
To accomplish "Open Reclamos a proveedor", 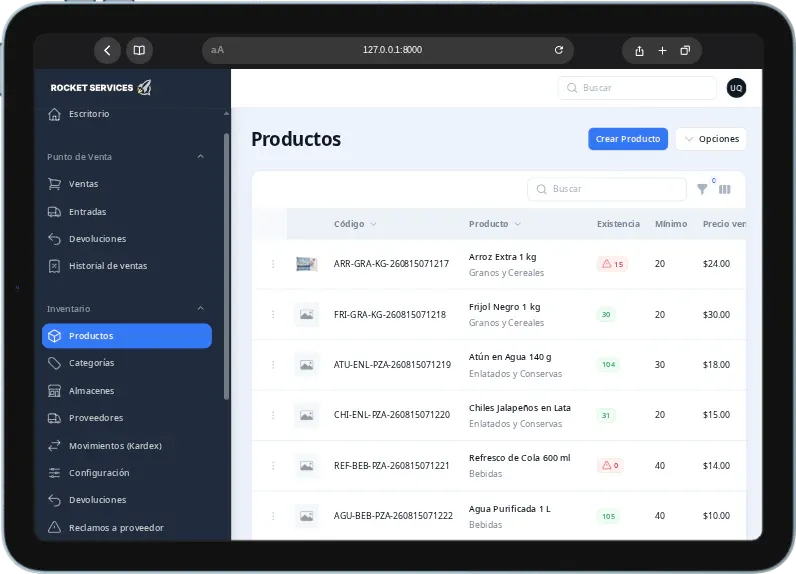I will pos(127,528).
